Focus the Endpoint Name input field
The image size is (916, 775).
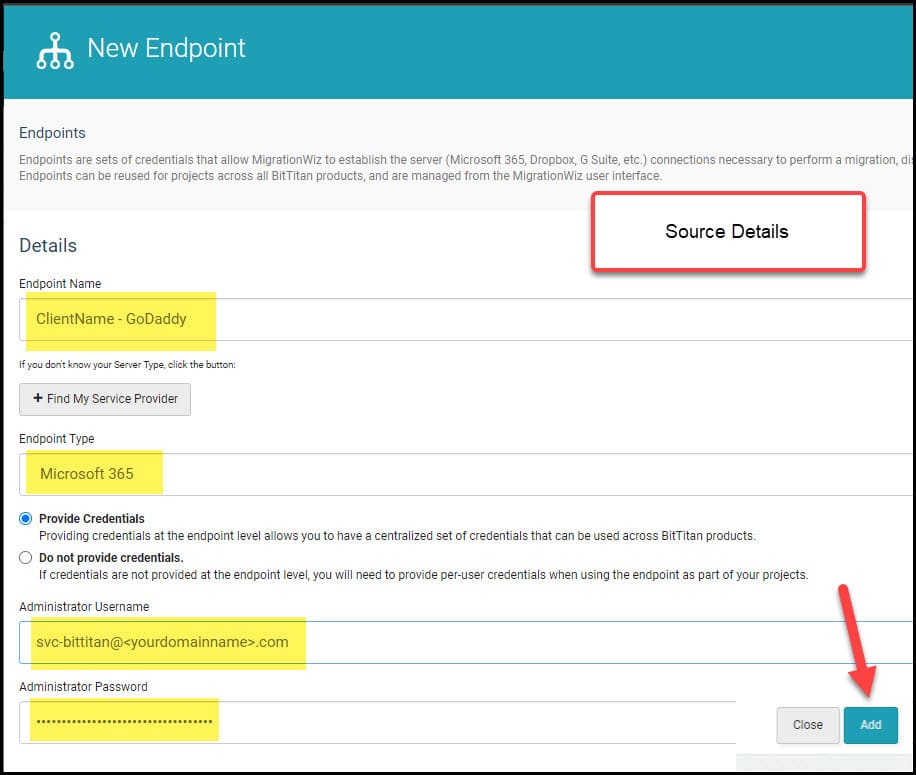(466, 319)
